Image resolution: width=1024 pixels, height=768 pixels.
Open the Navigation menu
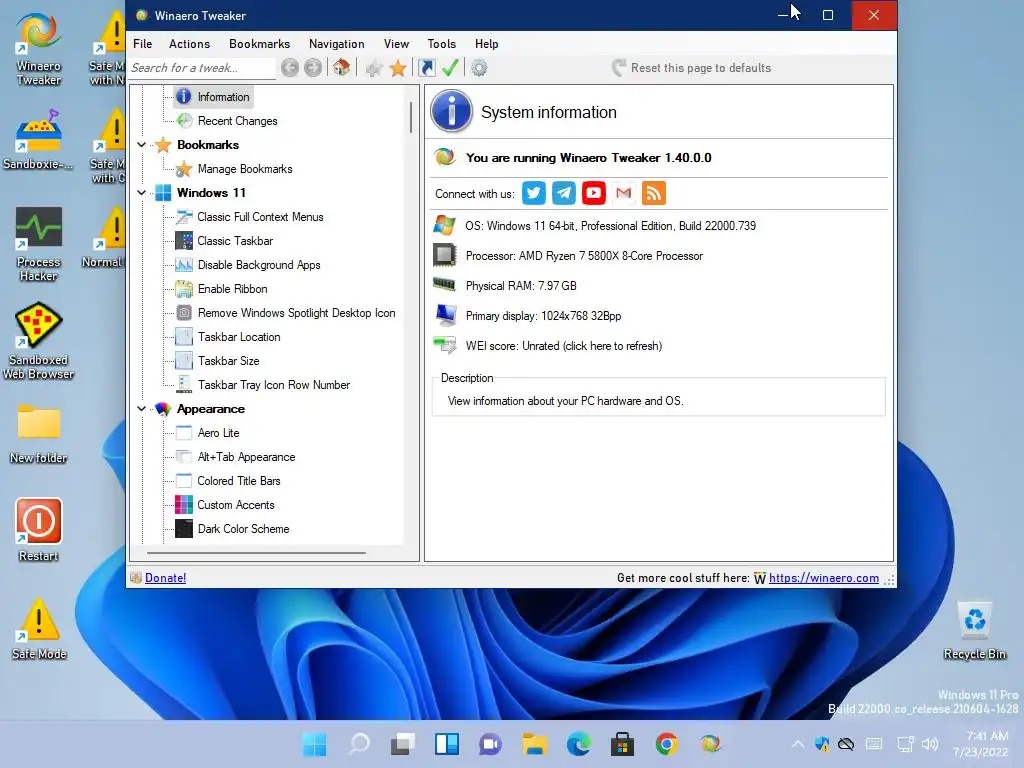tap(336, 44)
